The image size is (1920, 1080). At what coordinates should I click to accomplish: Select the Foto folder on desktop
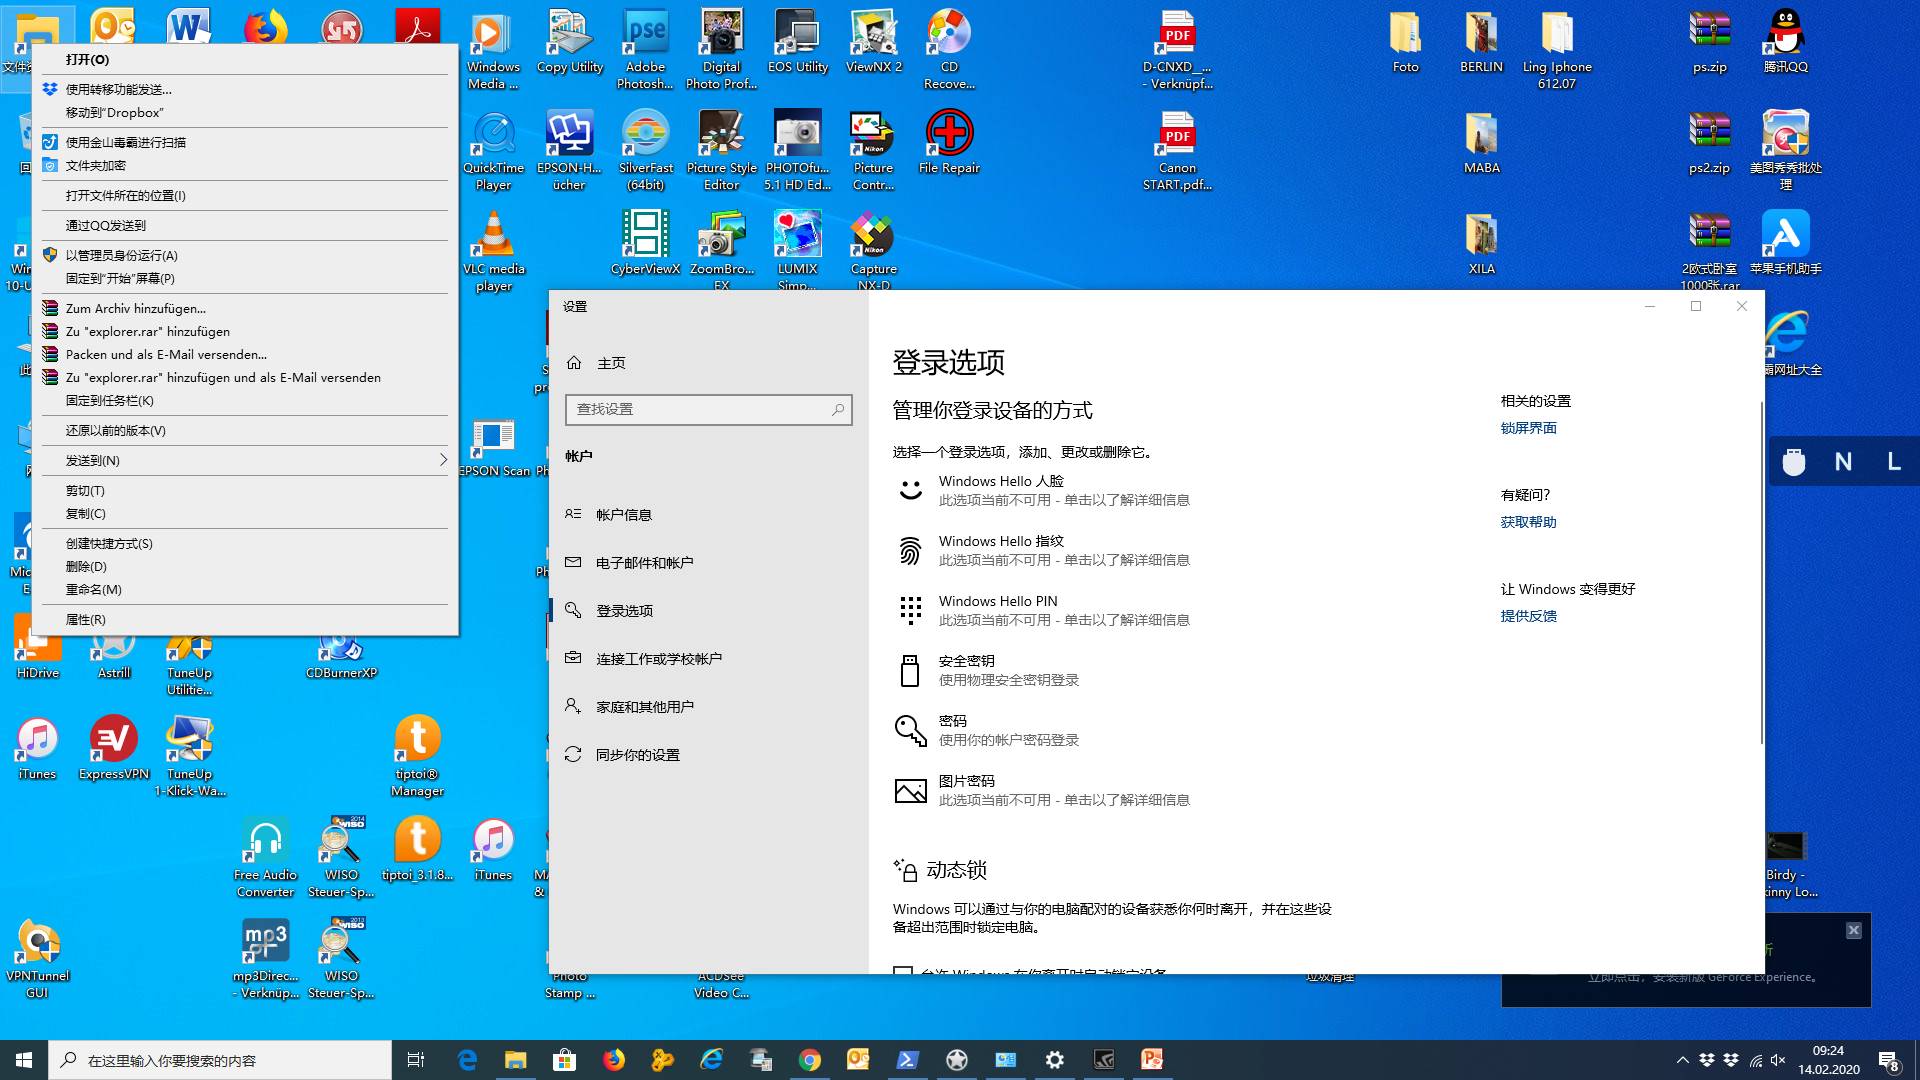pos(1405,41)
